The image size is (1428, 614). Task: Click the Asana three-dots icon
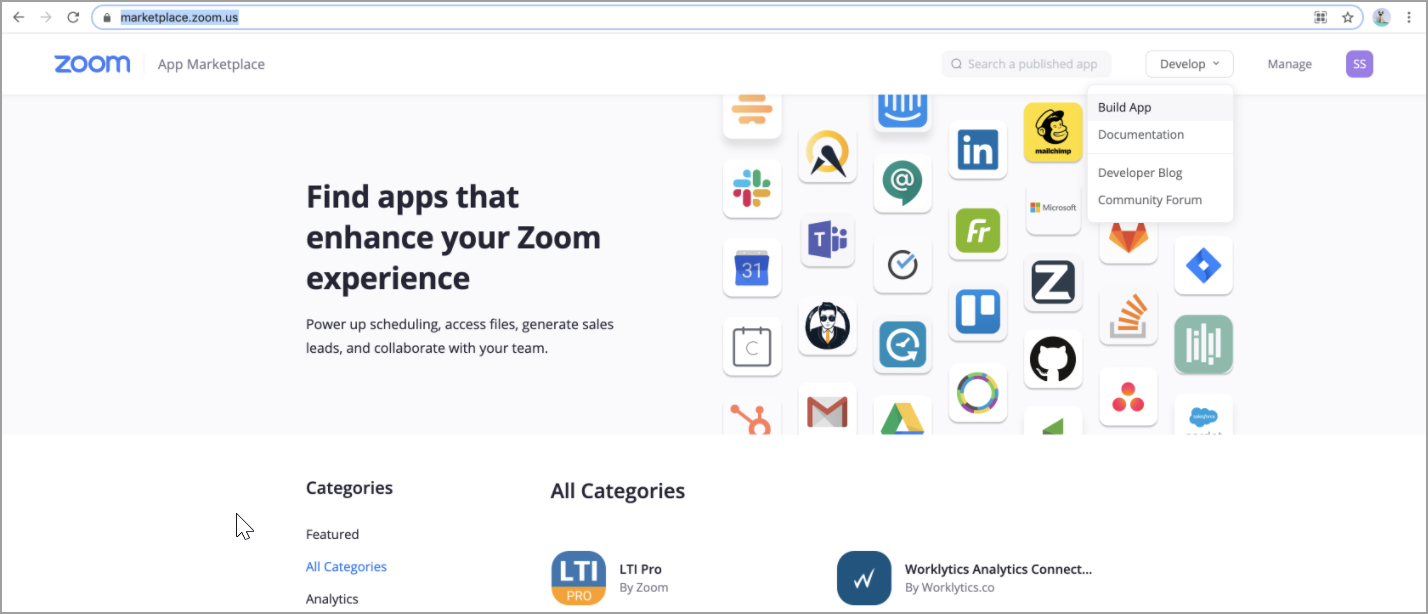[1128, 397]
